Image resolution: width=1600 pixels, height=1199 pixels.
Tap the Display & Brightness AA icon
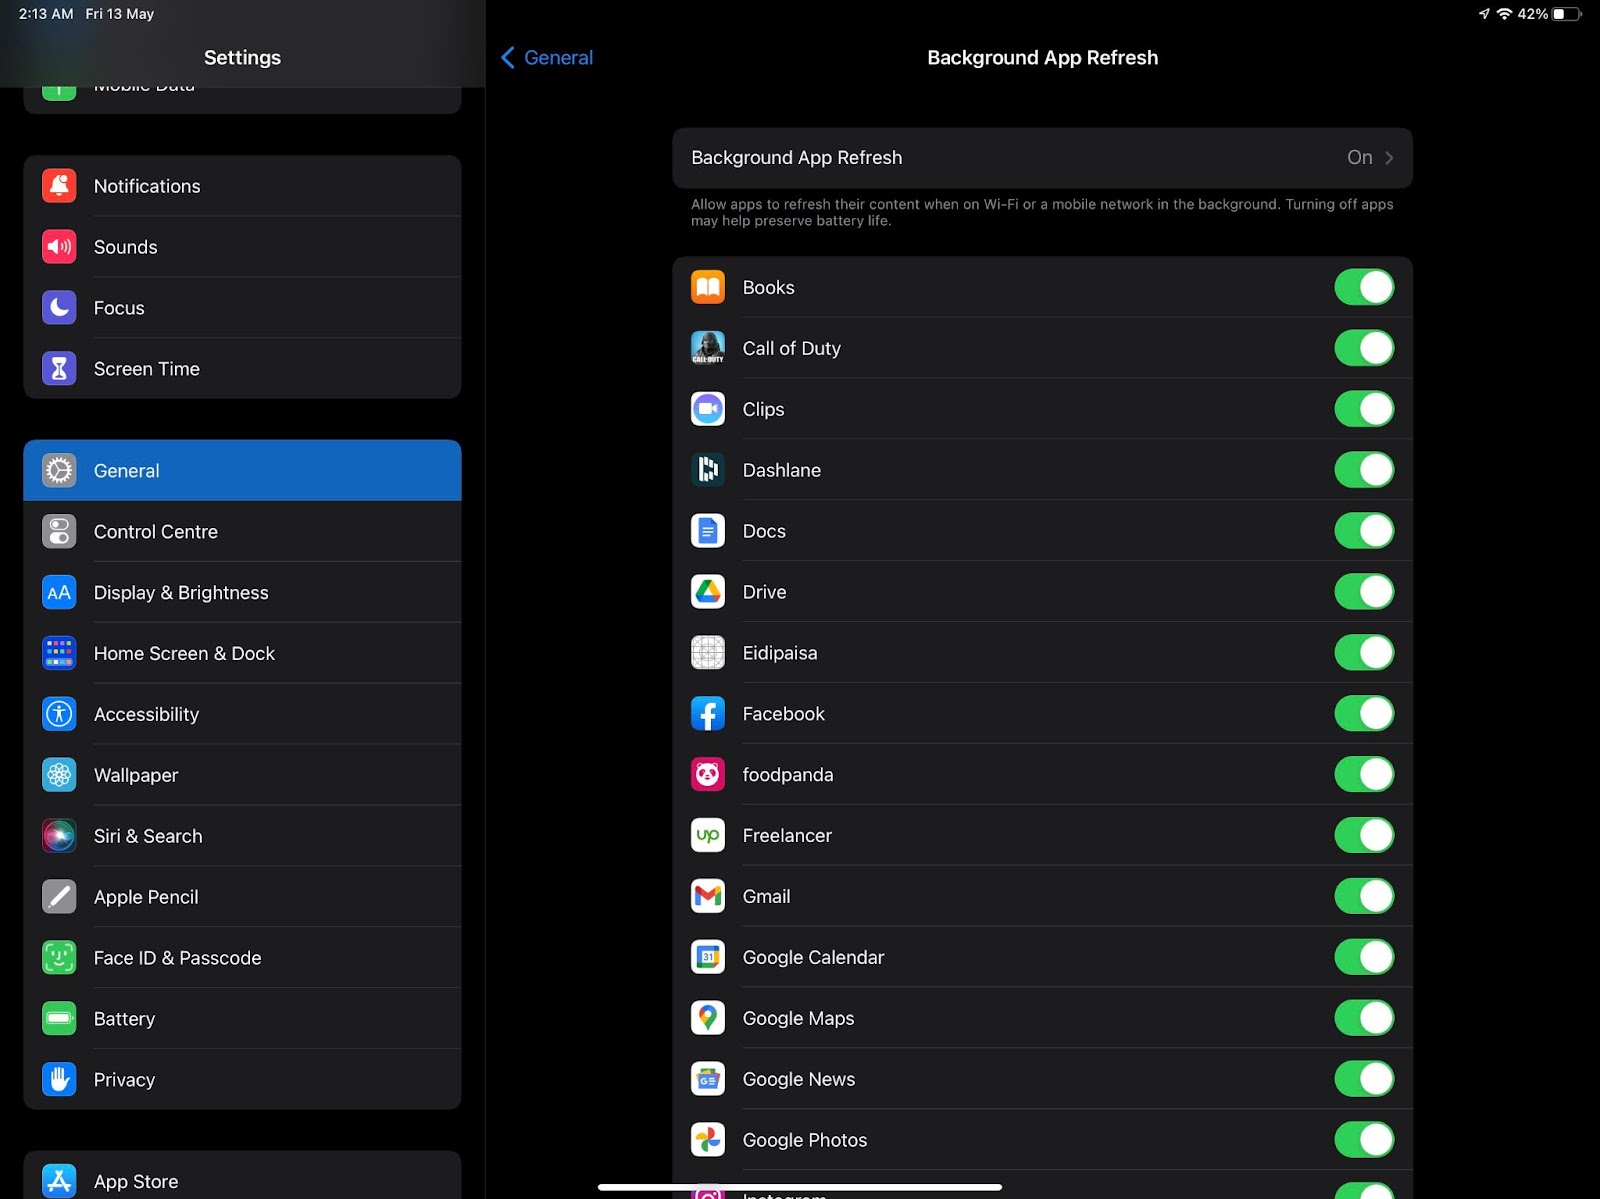click(x=59, y=593)
